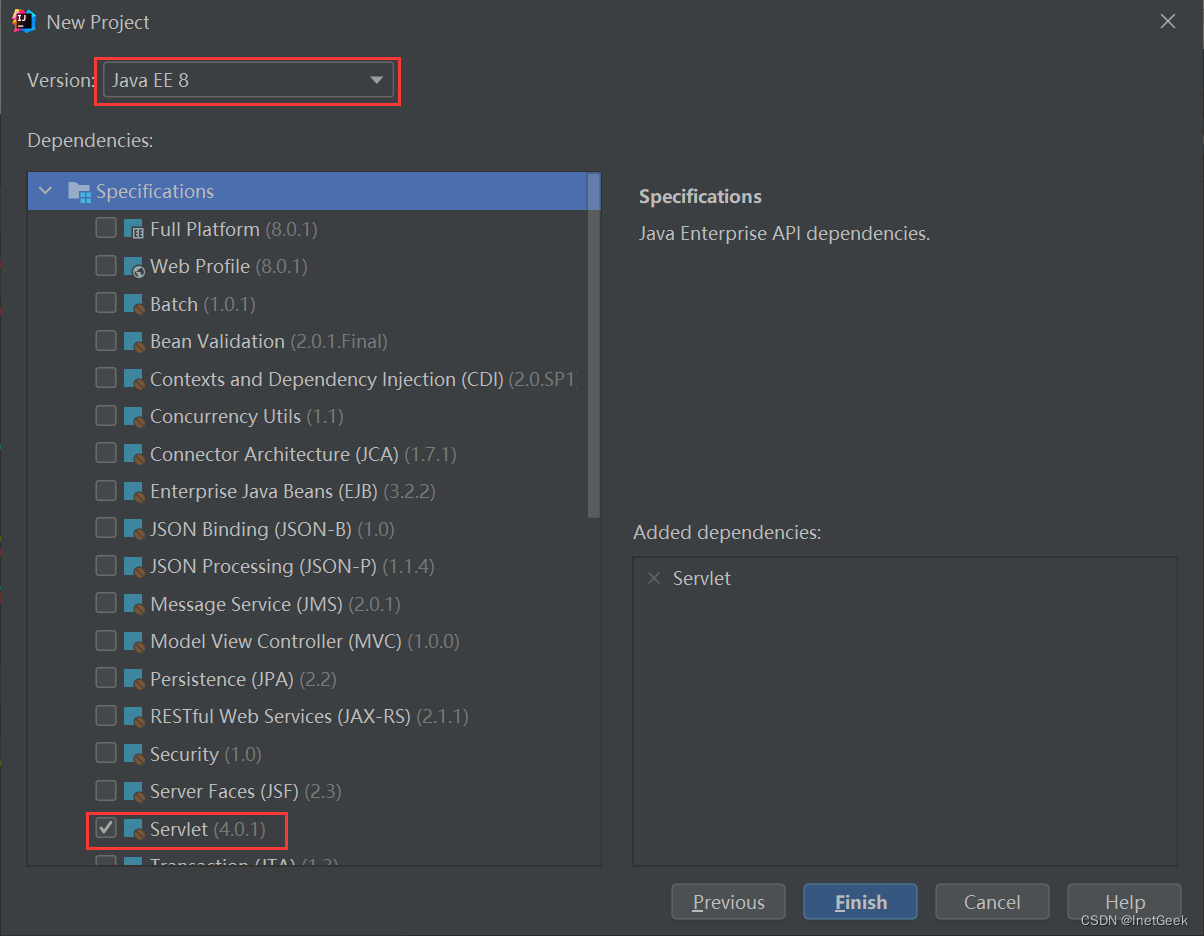Click the JSON Processing library icon
Screen dimensions: 1204x936
[x=135, y=567]
